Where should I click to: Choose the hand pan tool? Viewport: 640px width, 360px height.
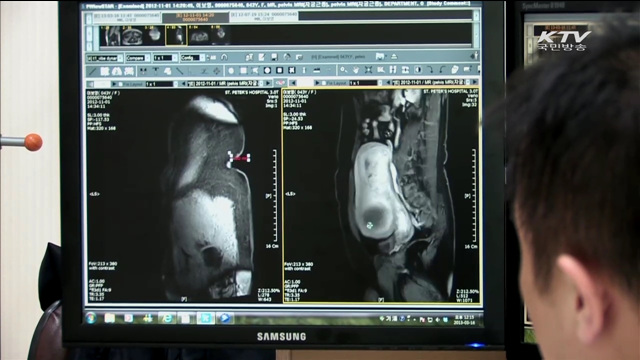[356, 70]
